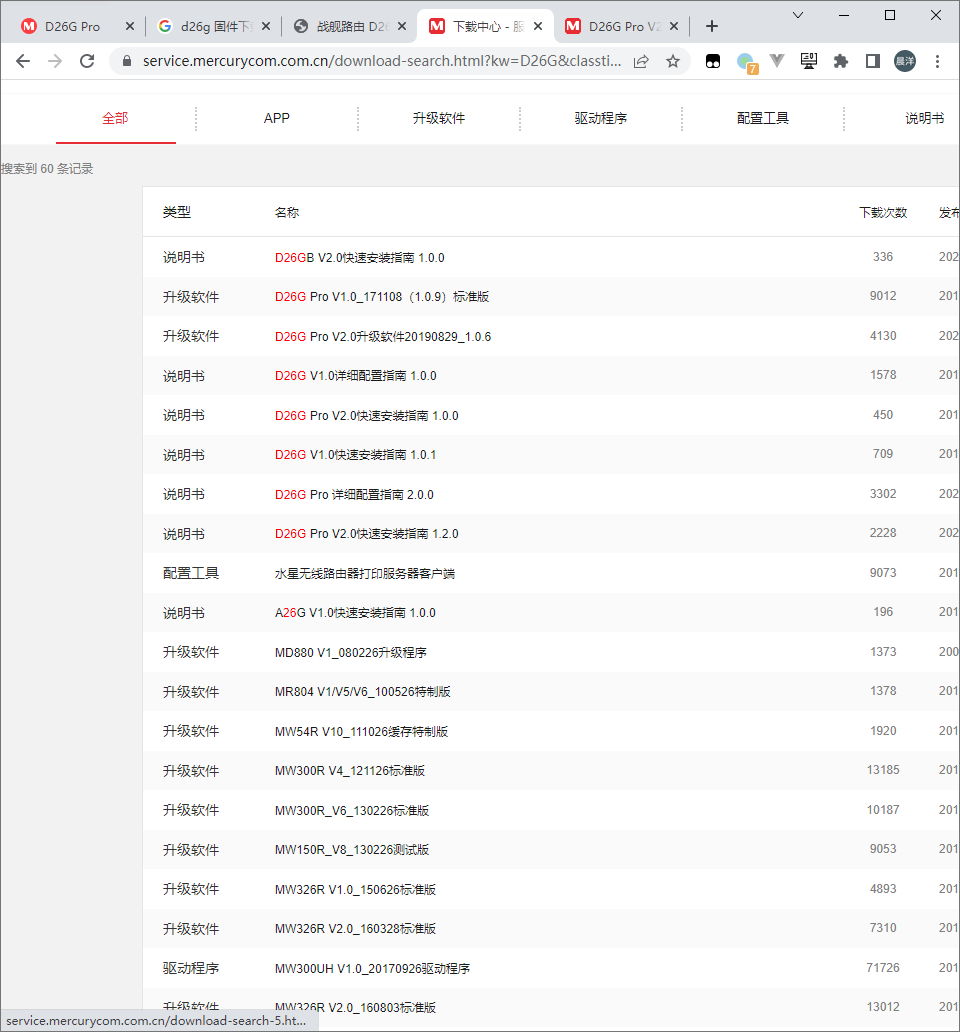Open the Chrome three-dot menu
This screenshot has height=1032, width=960.
click(x=937, y=61)
